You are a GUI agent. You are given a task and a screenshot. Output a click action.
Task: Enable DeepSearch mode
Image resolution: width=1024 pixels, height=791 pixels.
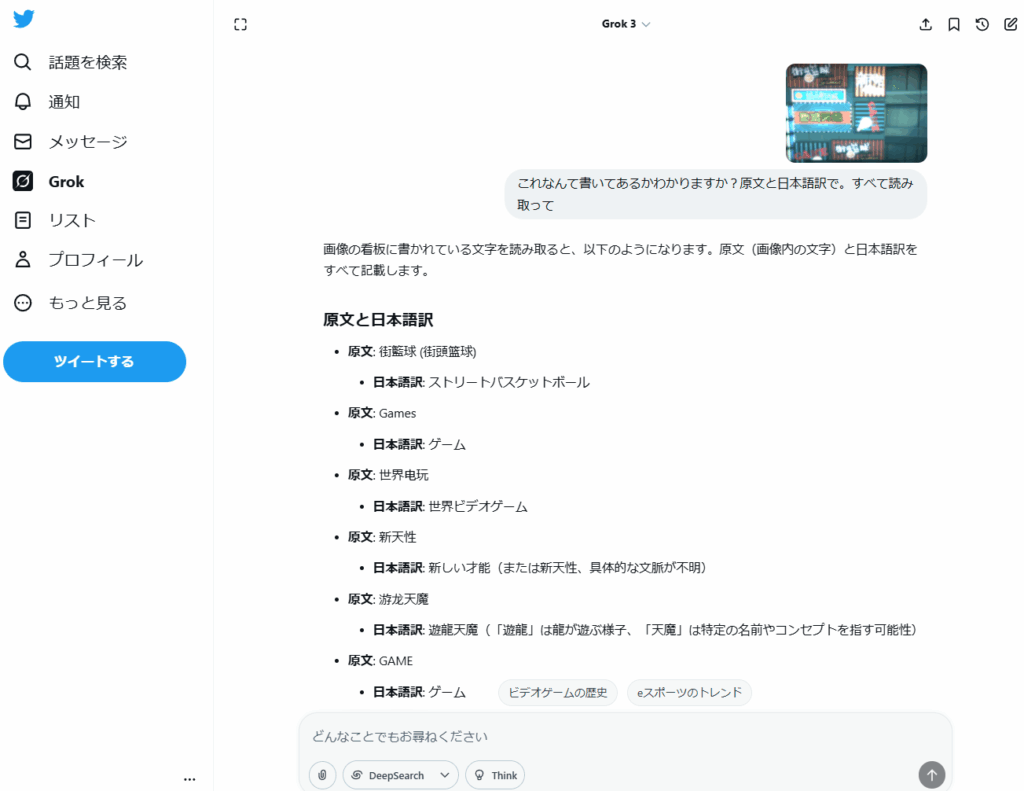click(x=390, y=775)
